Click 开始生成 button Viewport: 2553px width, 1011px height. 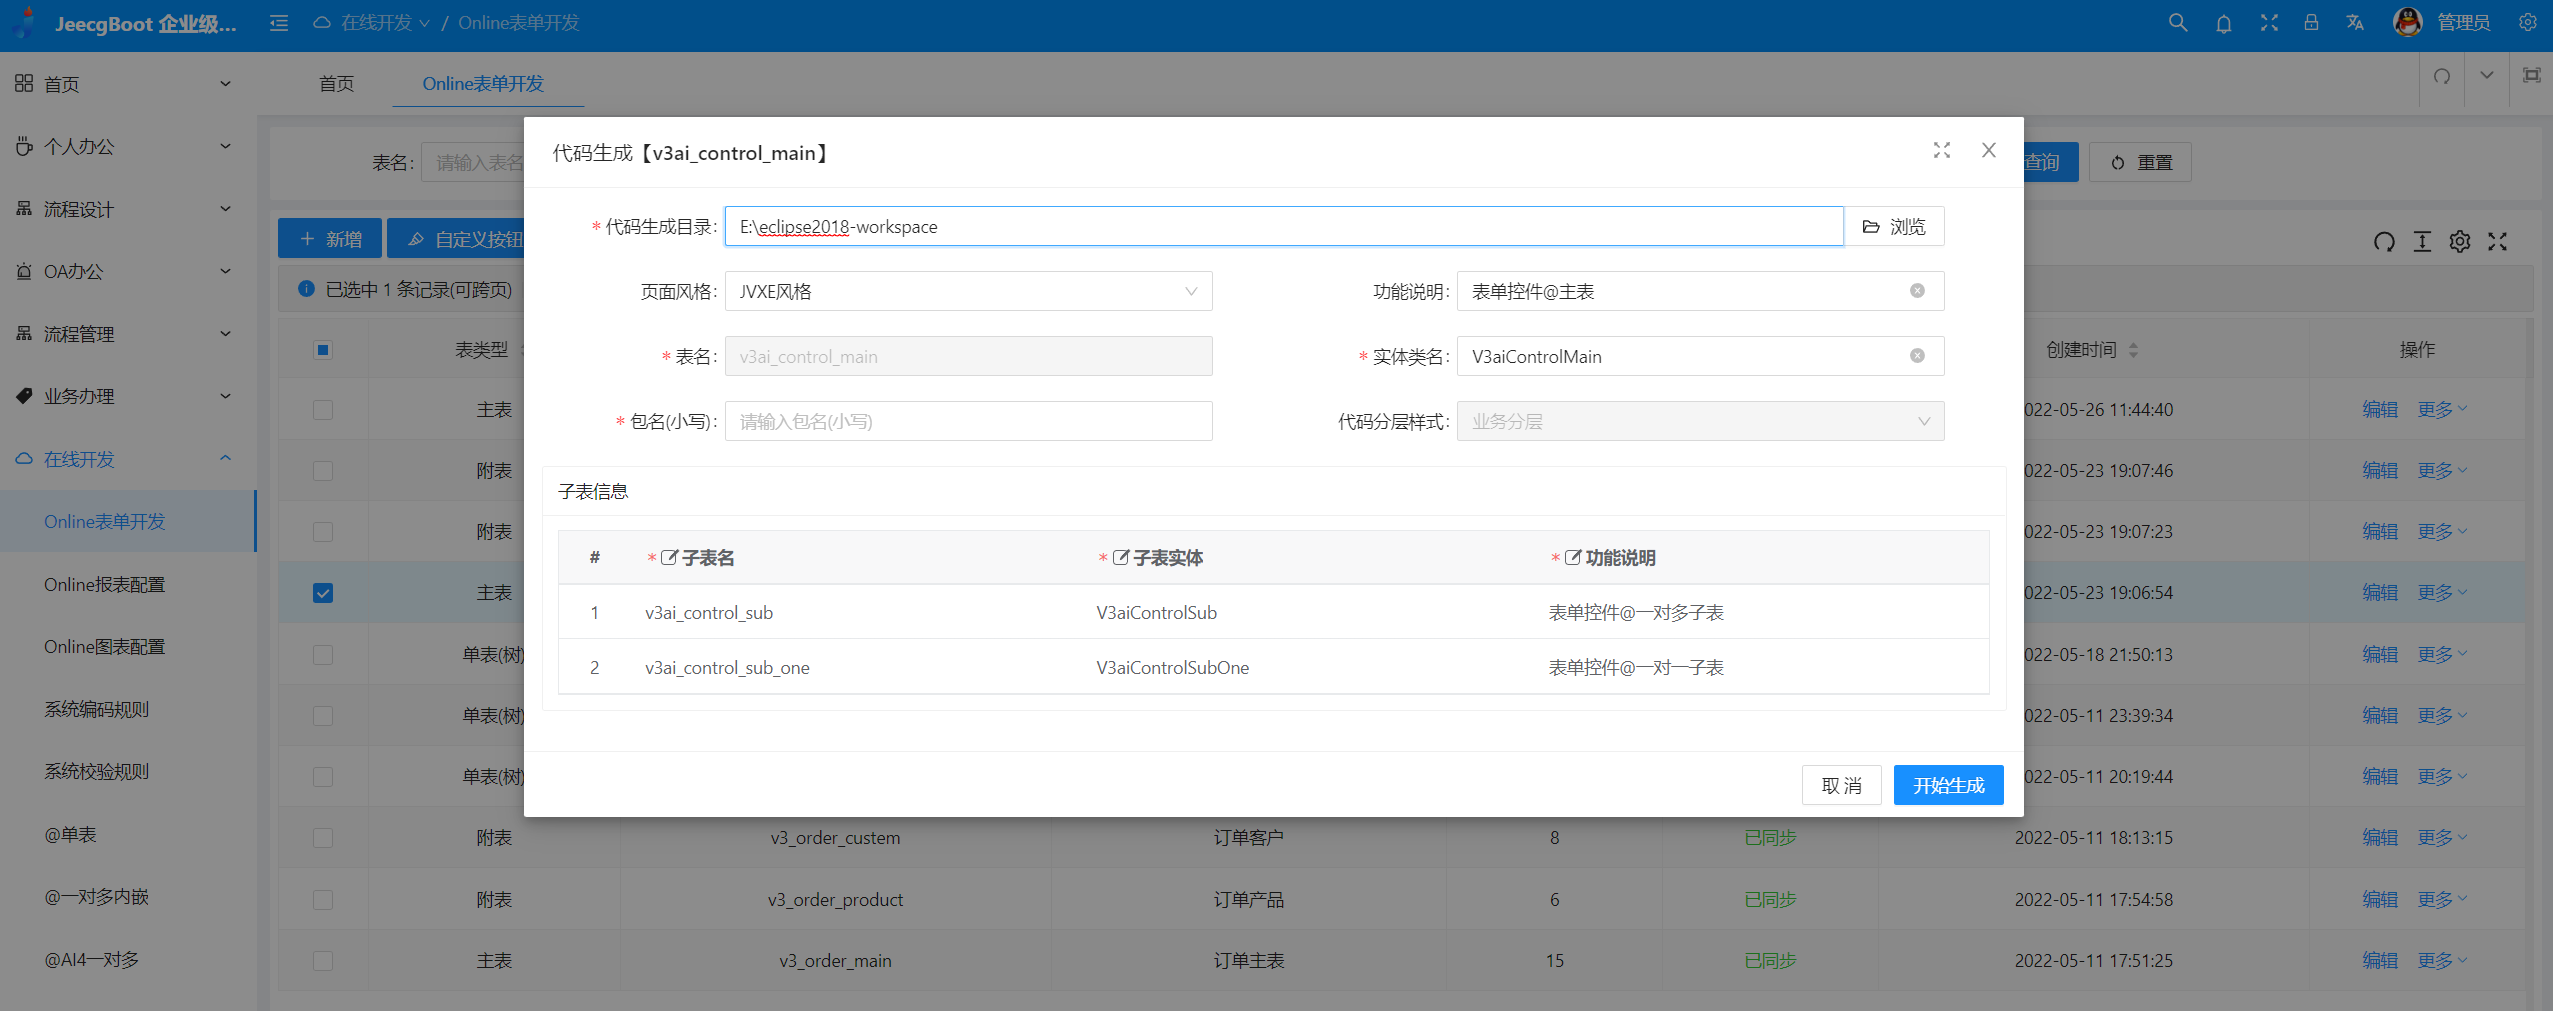point(1948,785)
